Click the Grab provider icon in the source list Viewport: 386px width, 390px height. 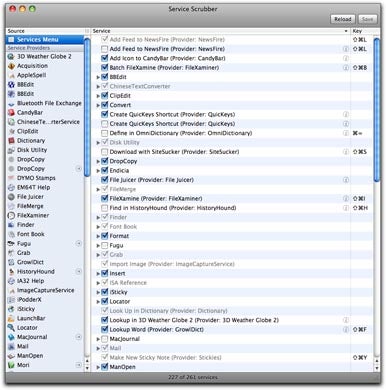(x=11, y=253)
